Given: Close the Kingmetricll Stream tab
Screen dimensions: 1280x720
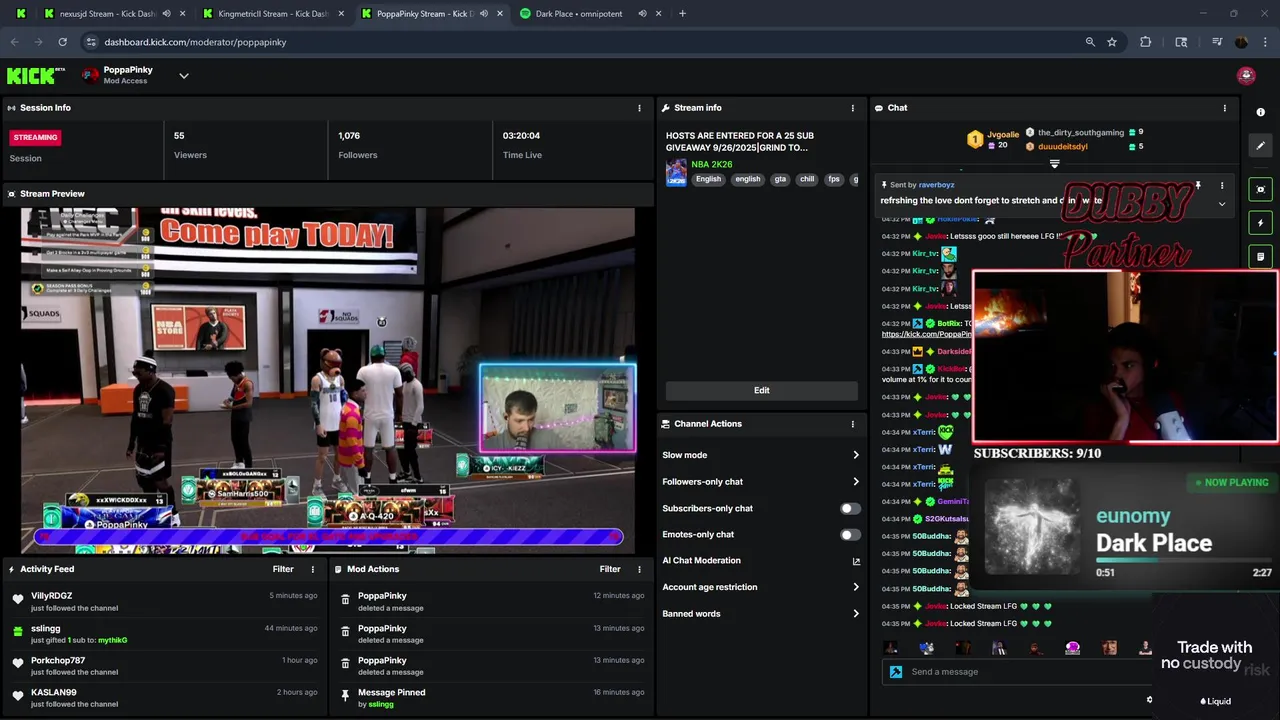Looking at the screenshot, I should click(340, 14).
